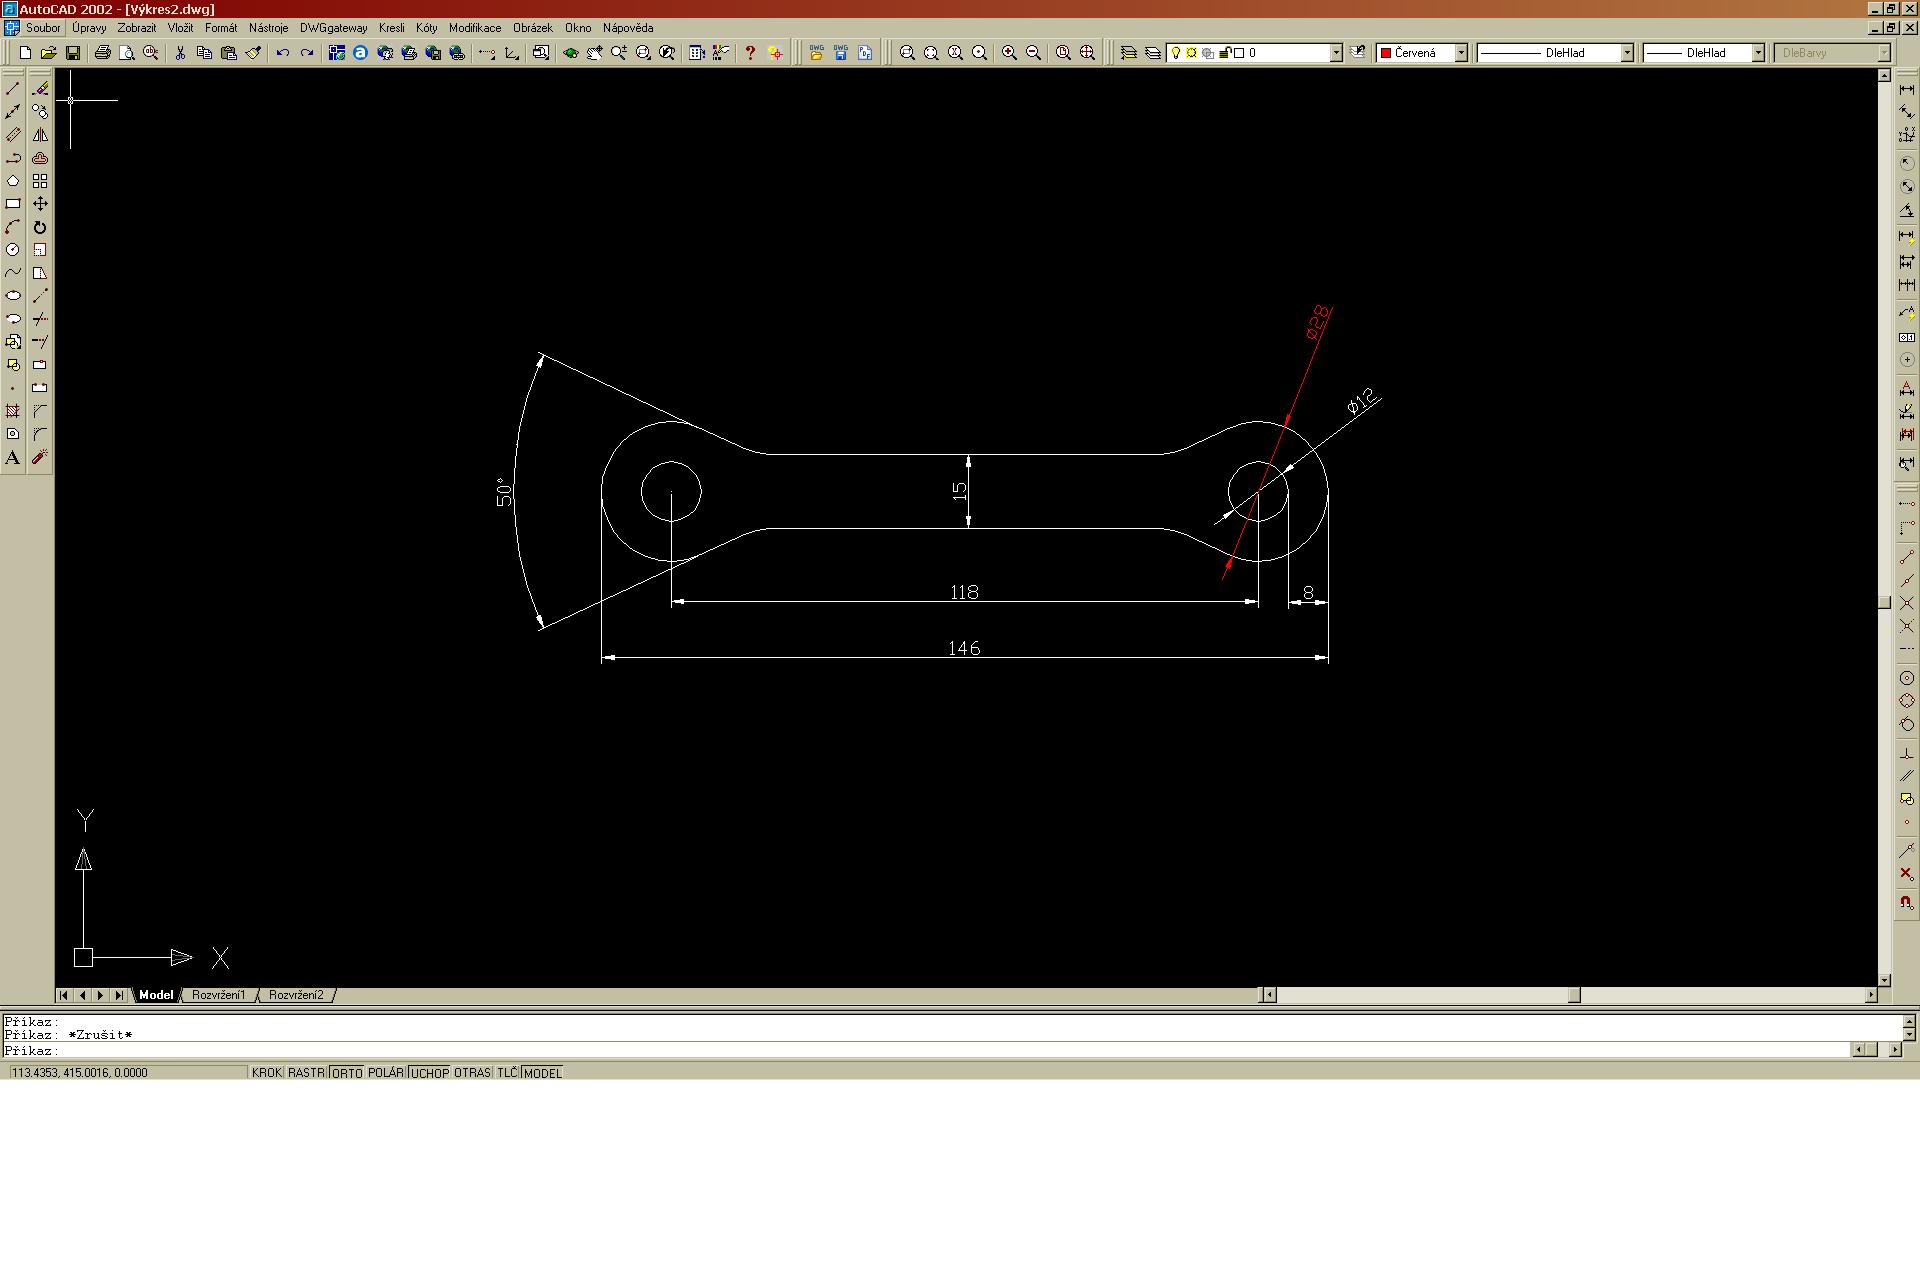Switch to the Rozvržení2 tab

296,995
